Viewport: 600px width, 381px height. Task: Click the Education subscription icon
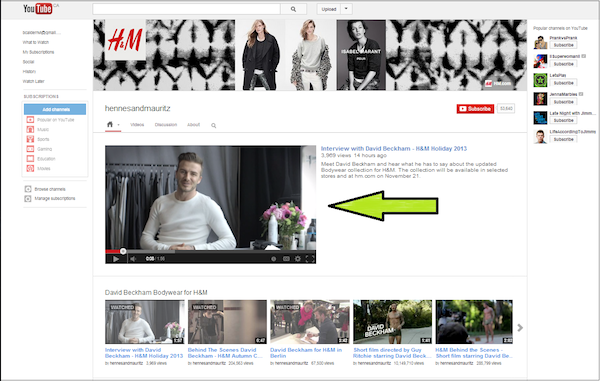point(30,158)
